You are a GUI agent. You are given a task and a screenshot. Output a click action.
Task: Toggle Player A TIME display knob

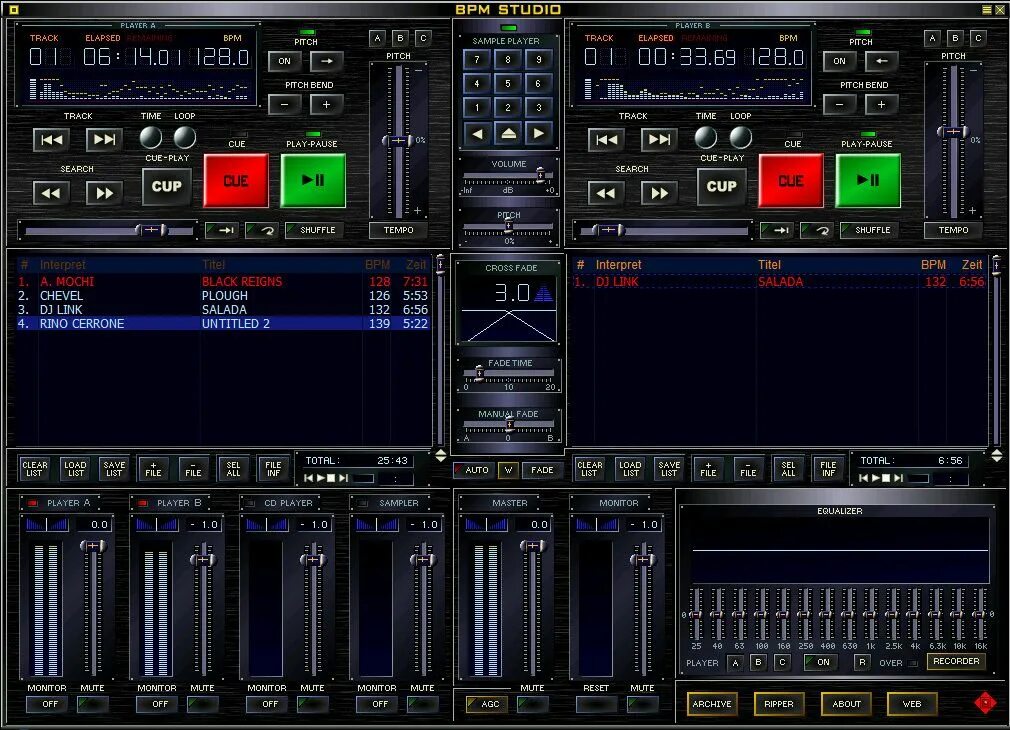point(151,137)
